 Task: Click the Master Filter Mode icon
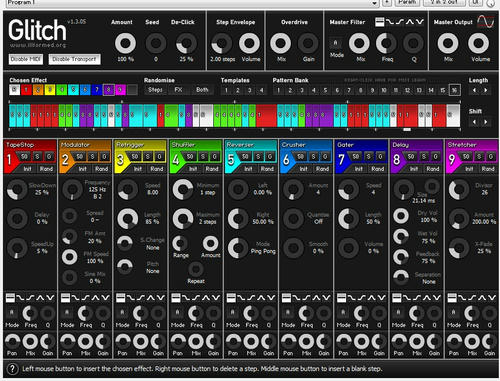pos(336,43)
